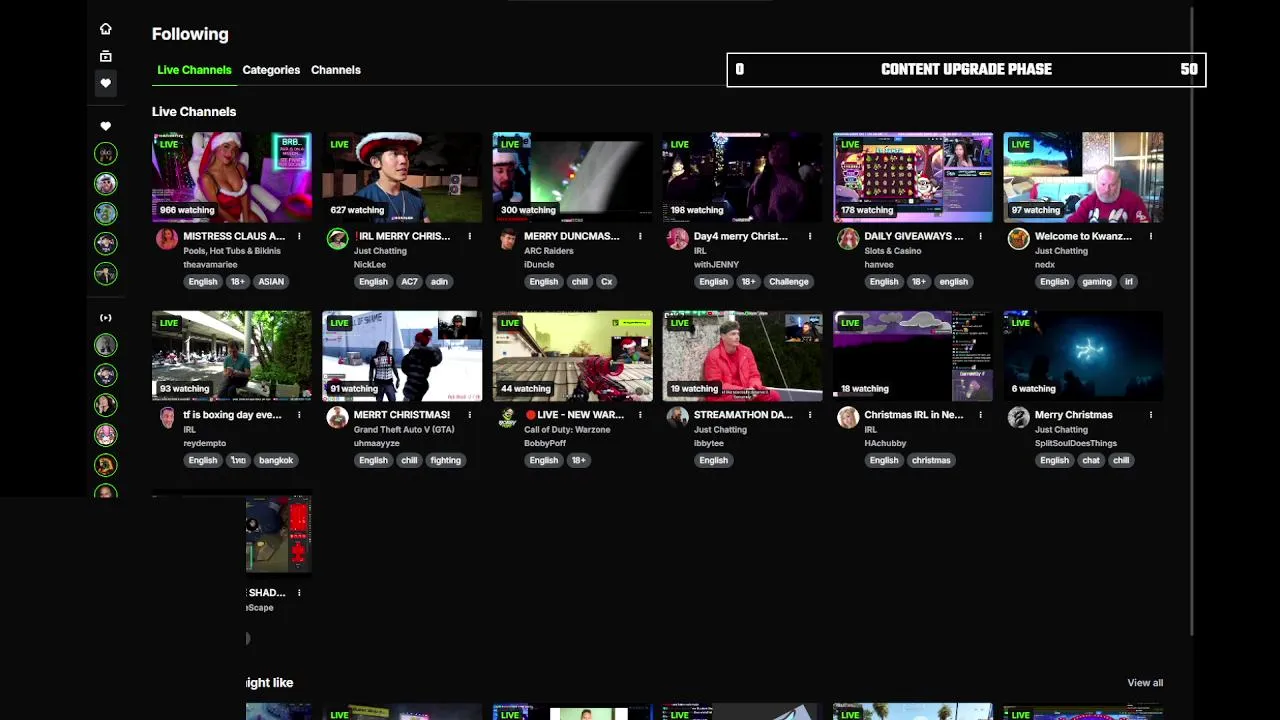Viewport: 1280px width, 720px height.
Task: Open withJENNY's avatar on Day4 merry Christ card
Action: pyautogui.click(x=678, y=238)
